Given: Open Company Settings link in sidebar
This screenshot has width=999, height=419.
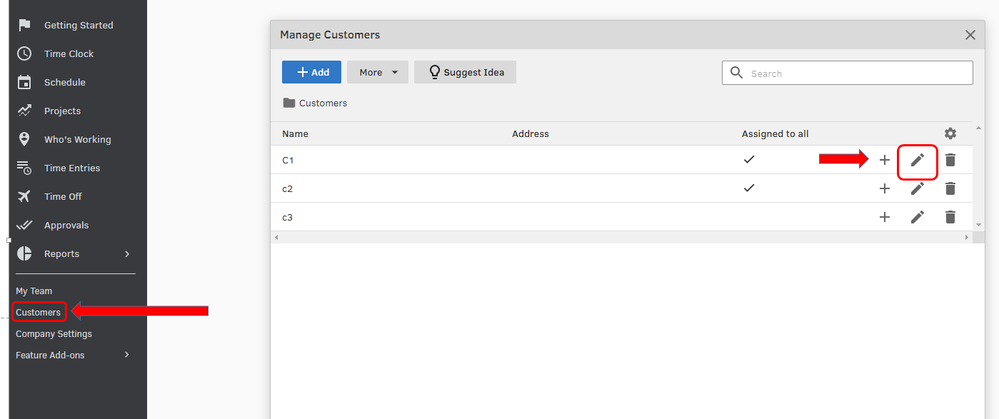Looking at the screenshot, I should tap(53, 334).
